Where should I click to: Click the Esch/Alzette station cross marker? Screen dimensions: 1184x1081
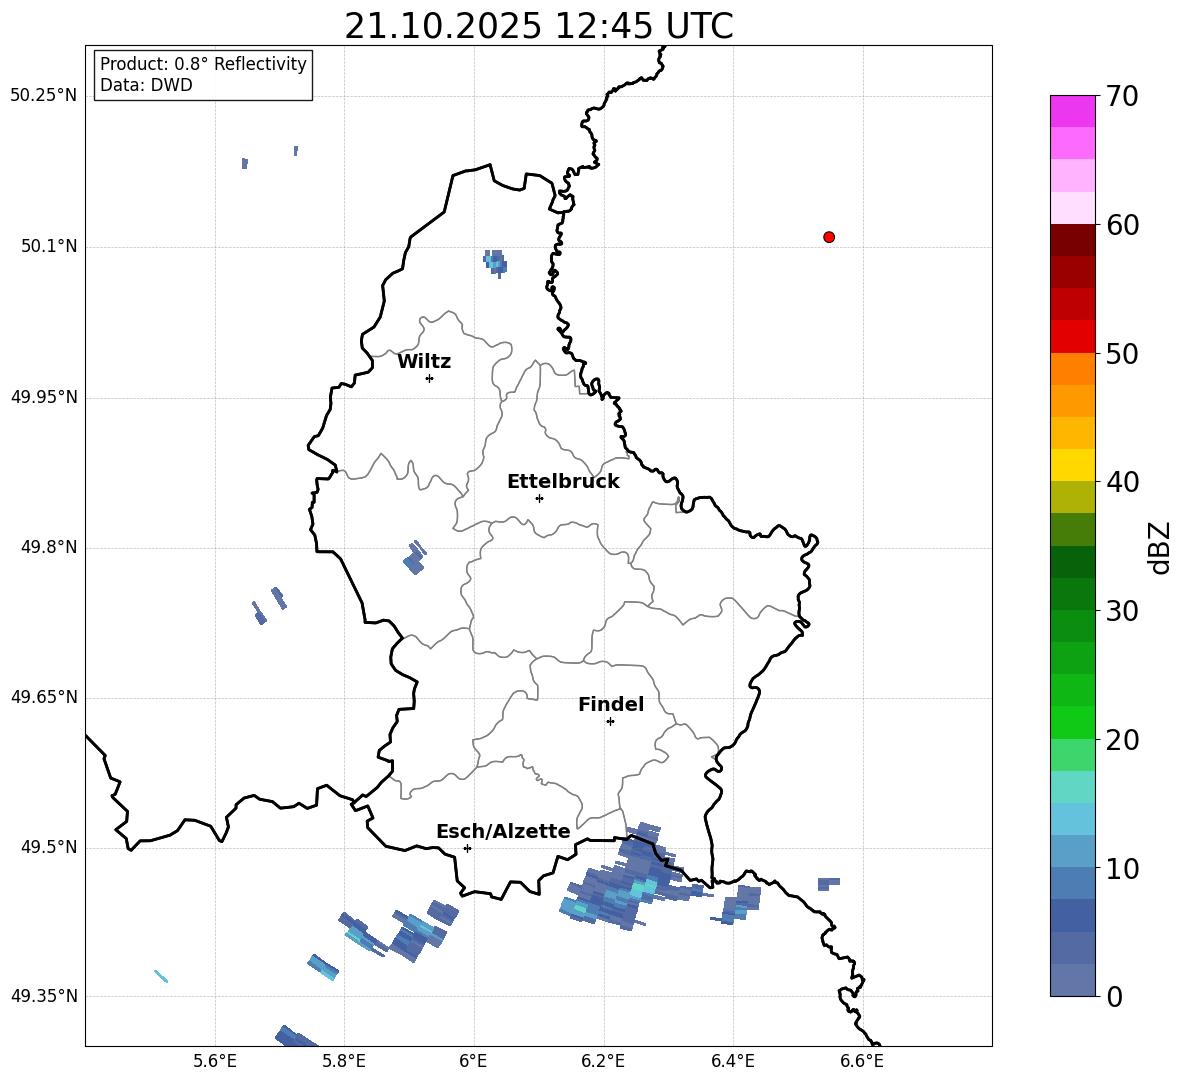click(467, 848)
